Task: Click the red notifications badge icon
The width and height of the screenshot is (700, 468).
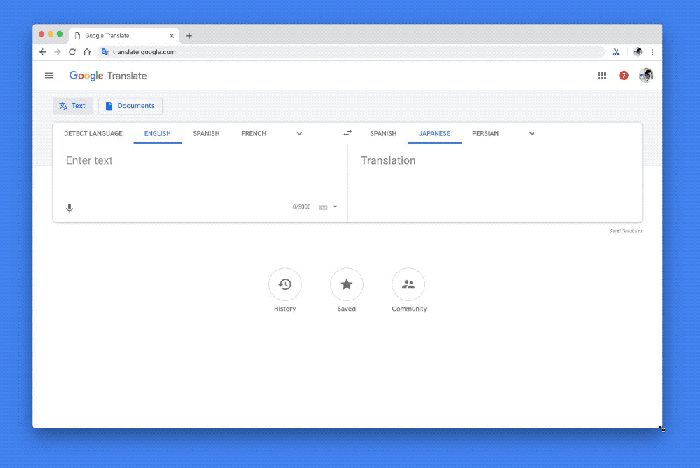Action: pyautogui.click(x=624, y=75)
